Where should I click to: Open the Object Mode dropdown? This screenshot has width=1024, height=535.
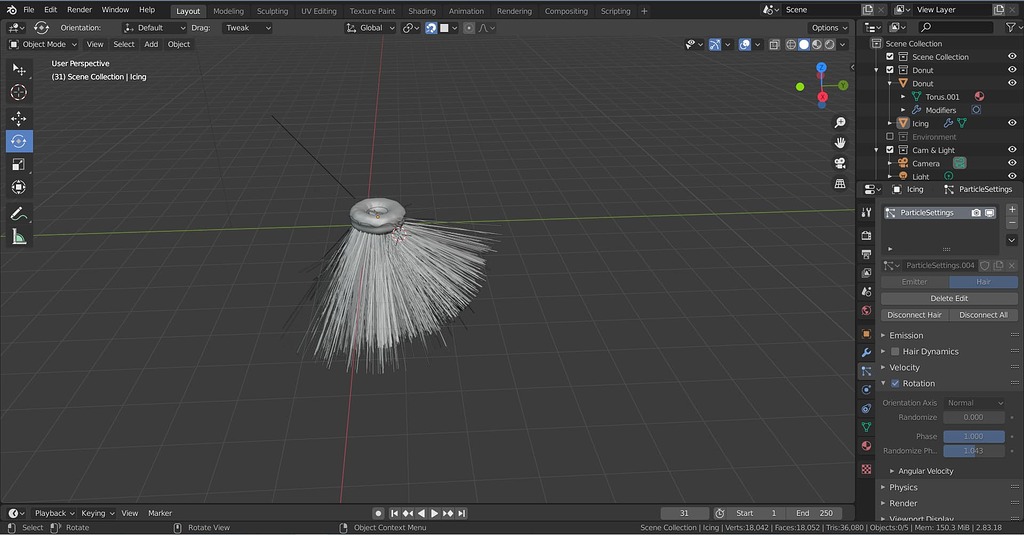tap(42, 44)
